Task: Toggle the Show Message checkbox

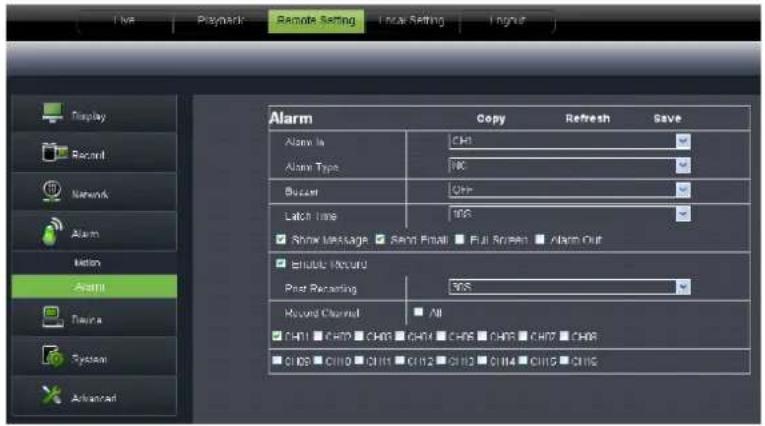Action: click(281, 239)
